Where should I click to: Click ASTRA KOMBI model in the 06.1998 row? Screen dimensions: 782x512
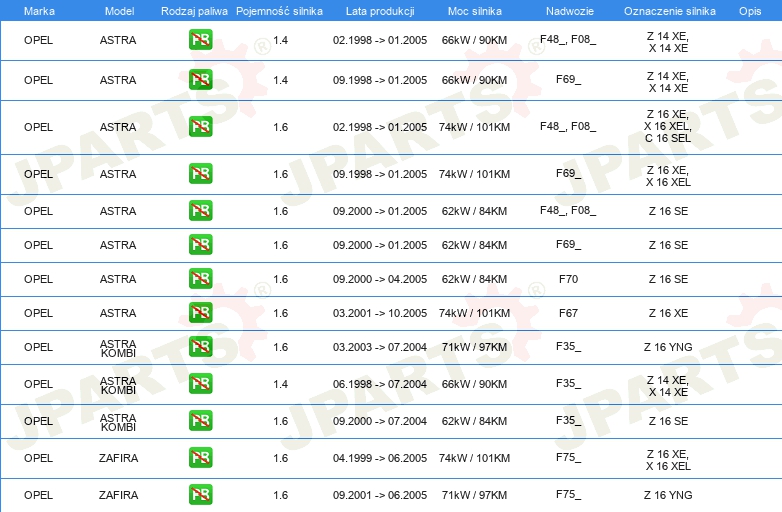118,385
